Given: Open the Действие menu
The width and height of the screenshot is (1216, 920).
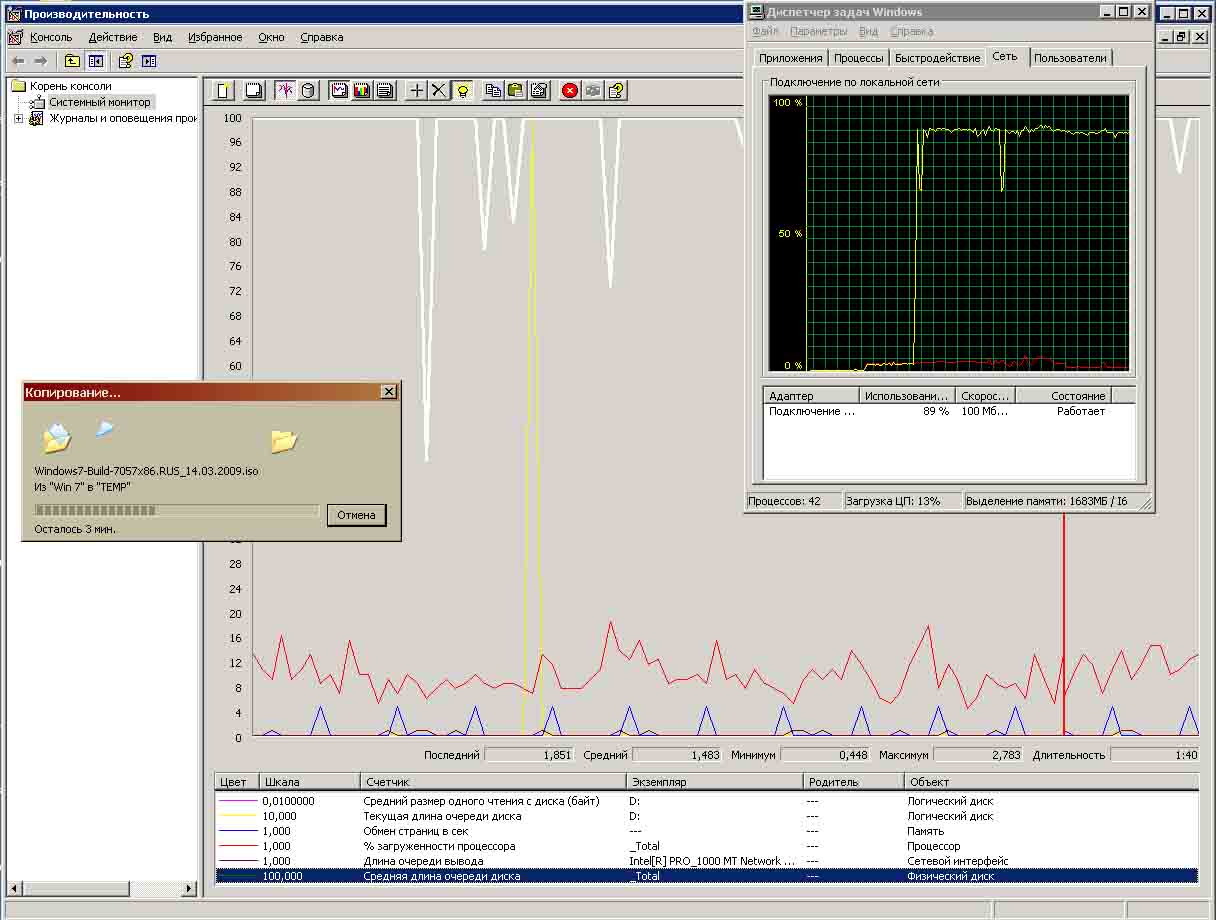Looking at the screenshot, I should 112,38.
